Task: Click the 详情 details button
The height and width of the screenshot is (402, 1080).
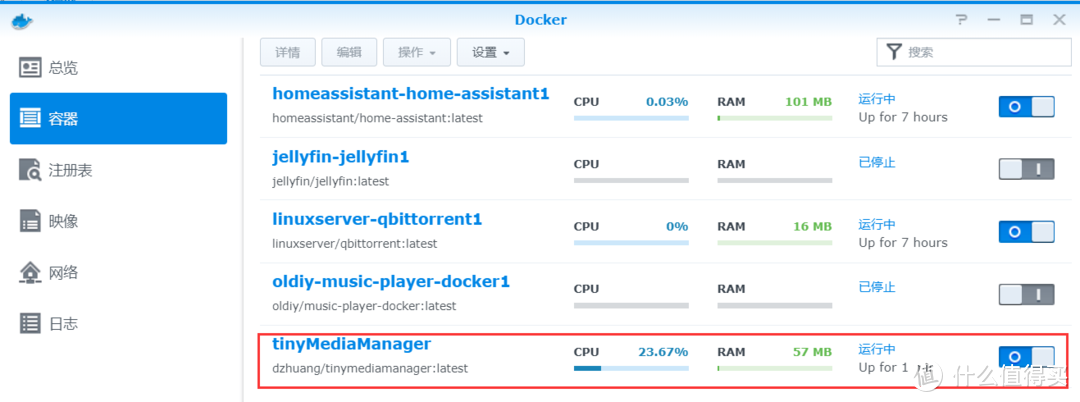Action: click(x=287, y=52)
